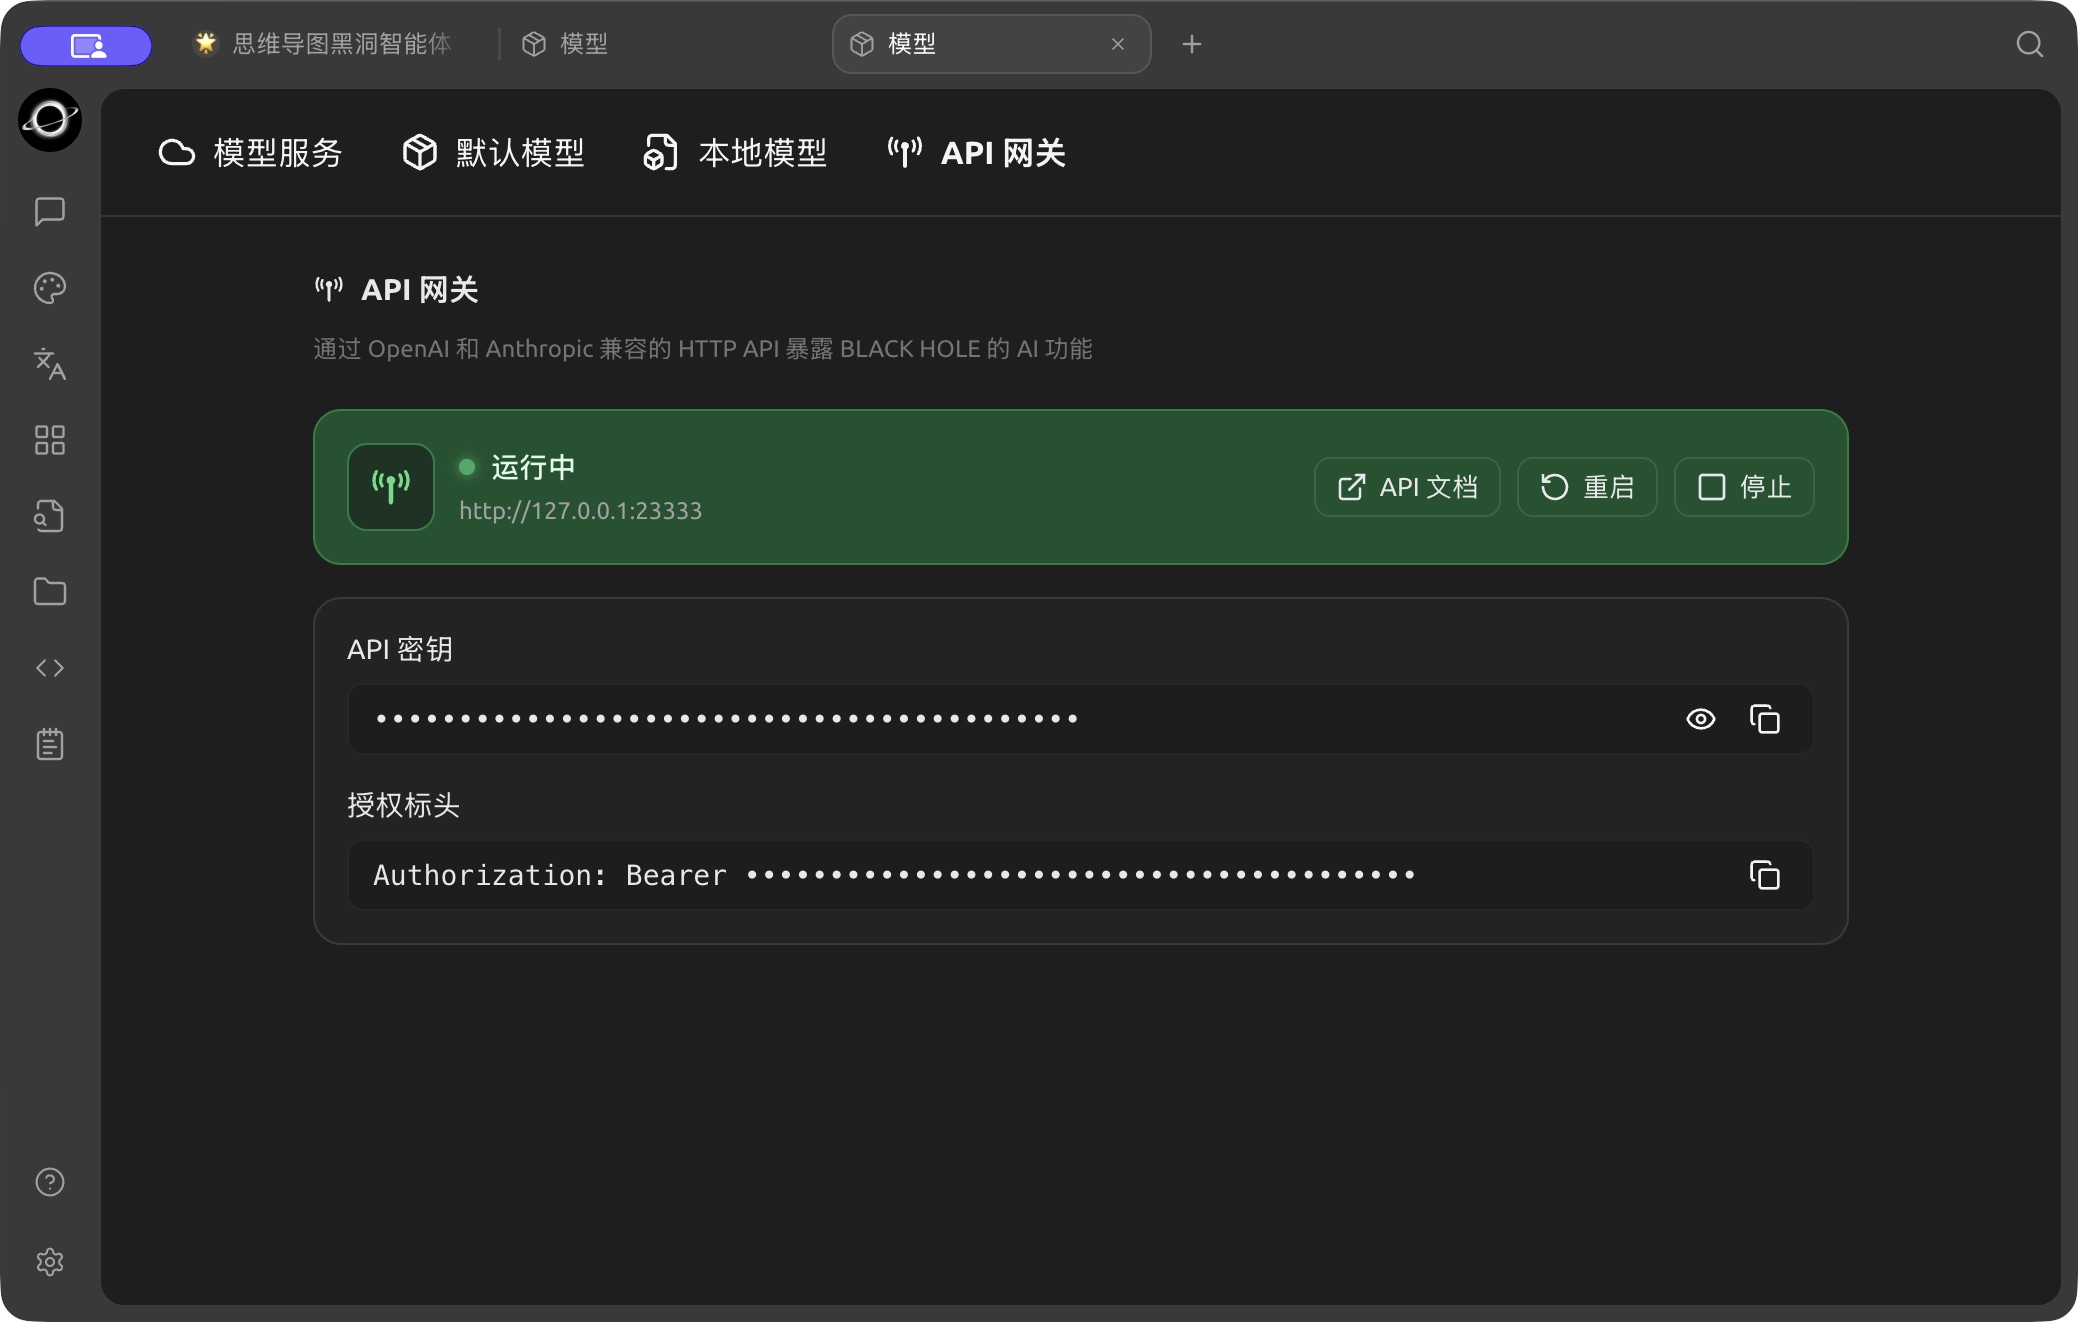Switch to the 模型服务 tab
This screenshot has height=1322, width=2078.
(250, 153)
